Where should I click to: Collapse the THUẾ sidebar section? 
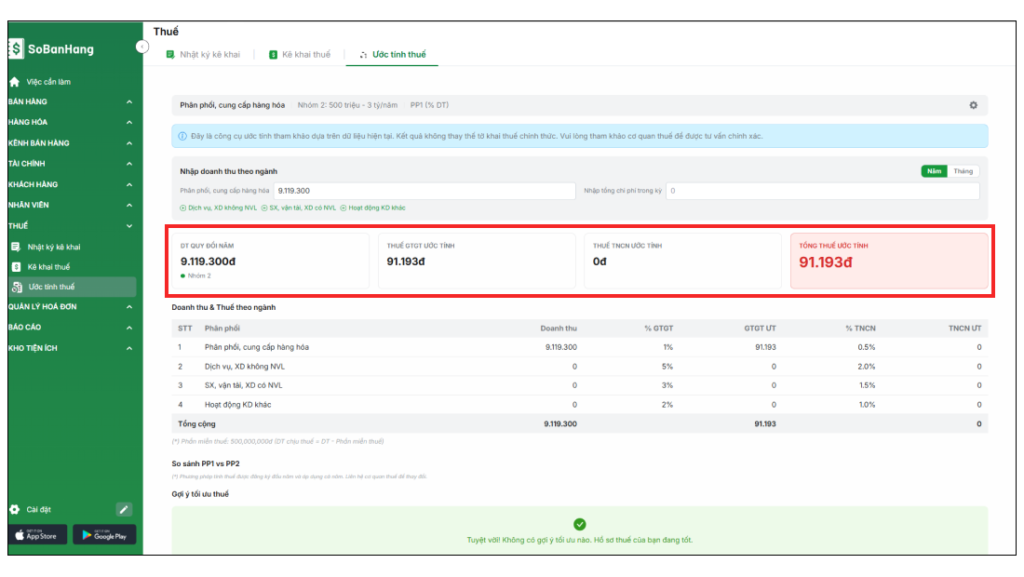[x=129, y=226]
